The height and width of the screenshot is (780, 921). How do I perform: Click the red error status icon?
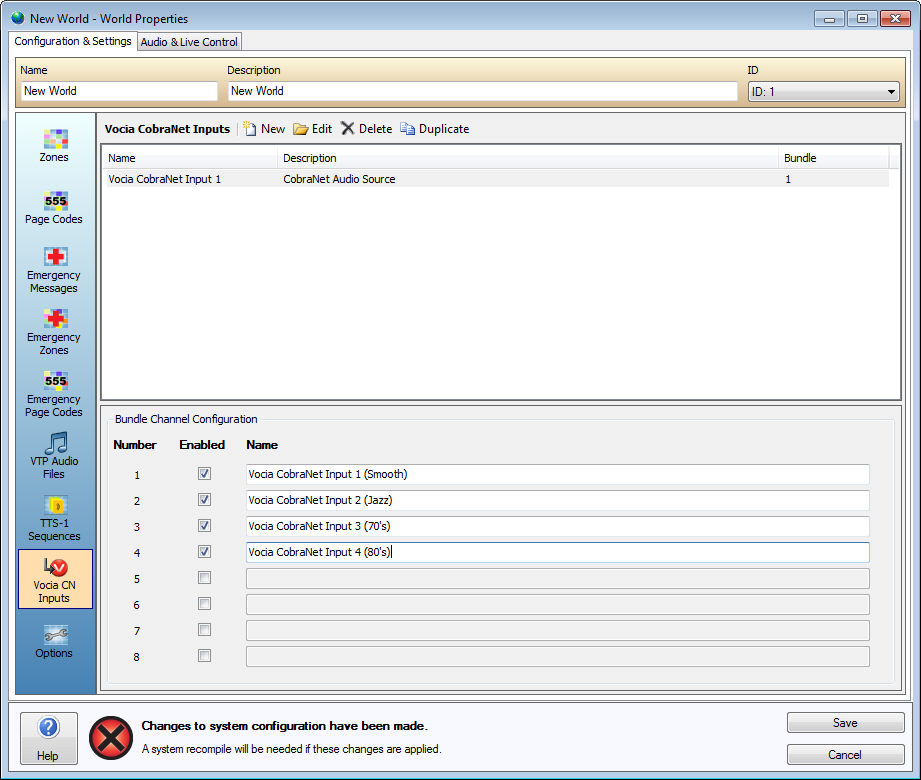110,738
